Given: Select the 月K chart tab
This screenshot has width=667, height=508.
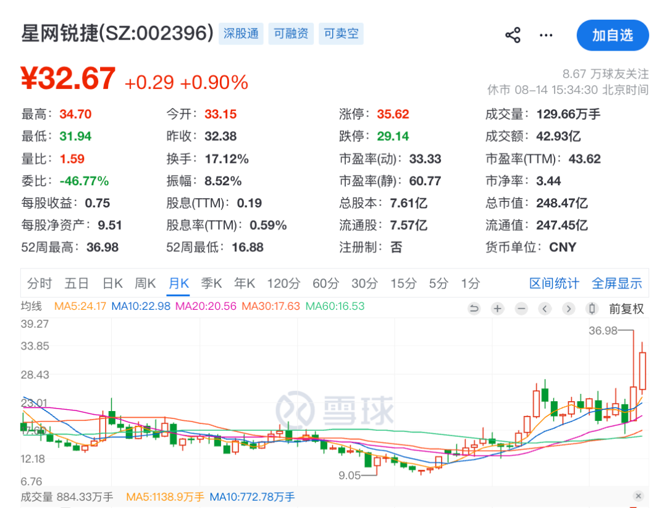Looking at the screenshot, I should coord(179,283).
